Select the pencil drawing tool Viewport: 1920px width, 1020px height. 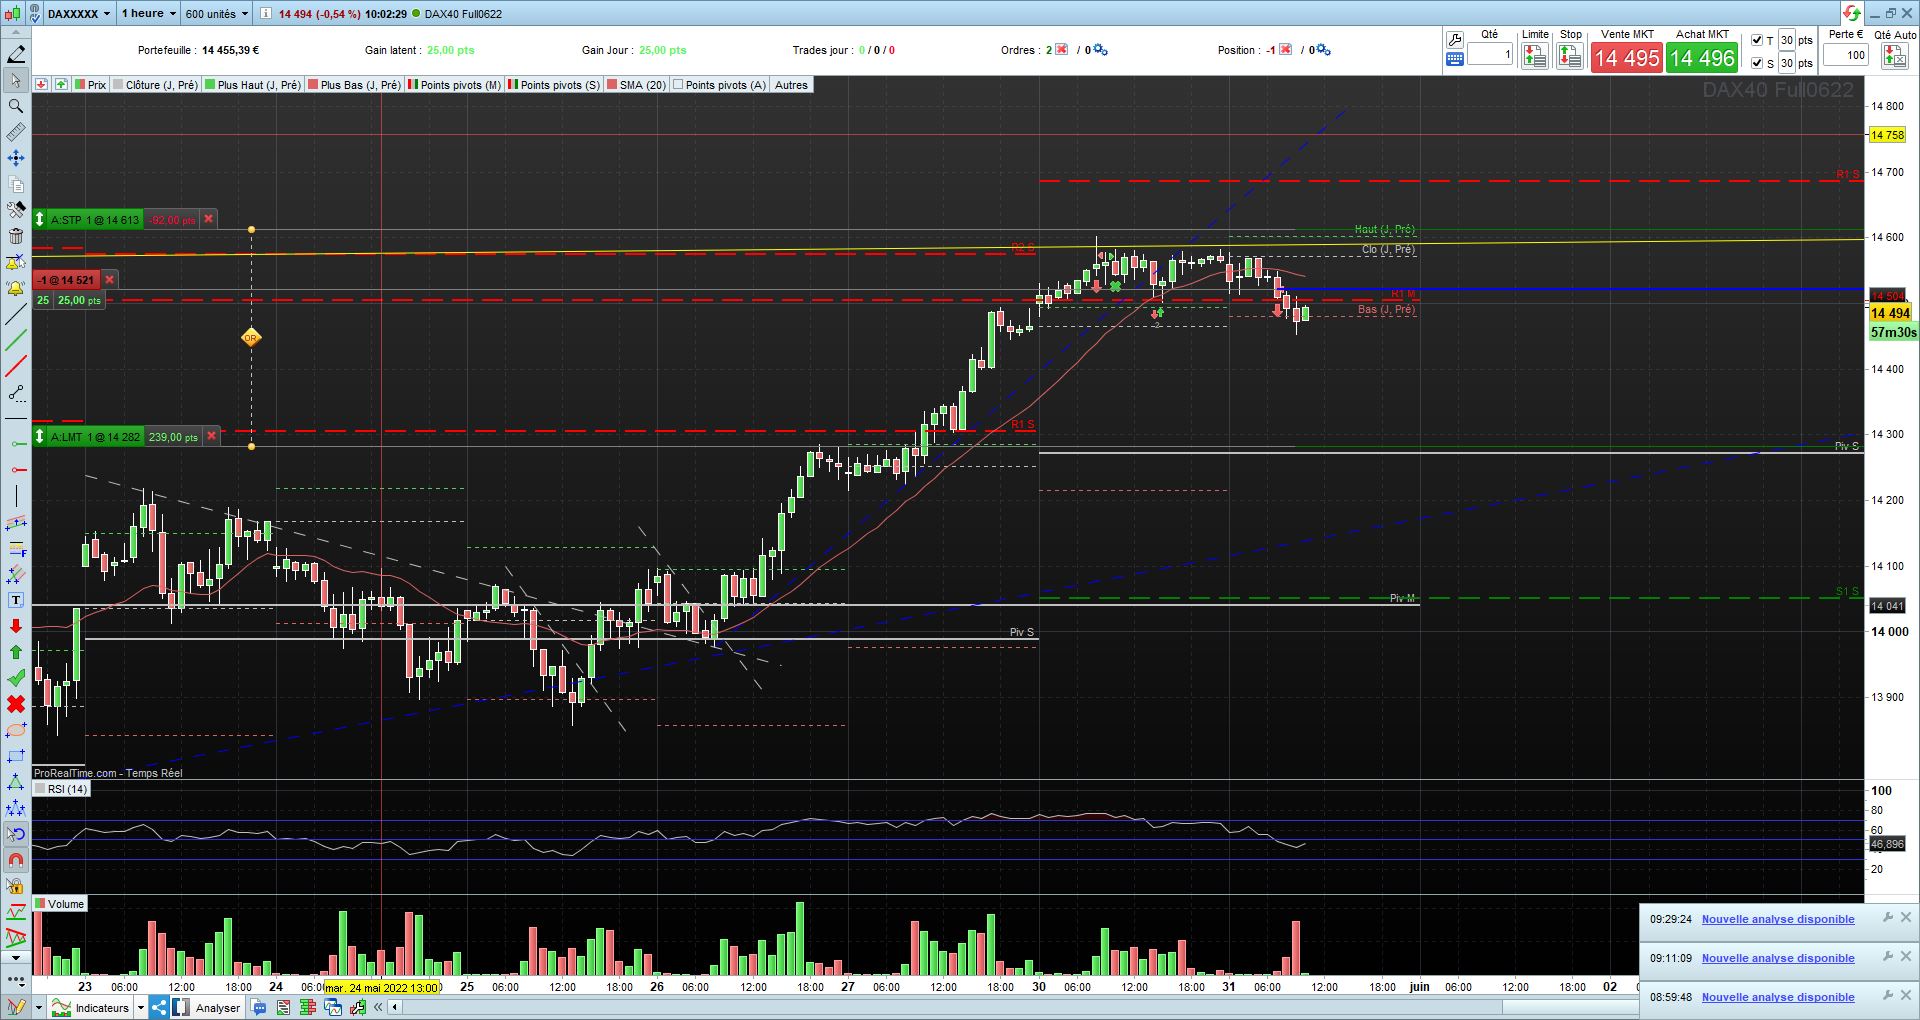(x=16, y=54)
